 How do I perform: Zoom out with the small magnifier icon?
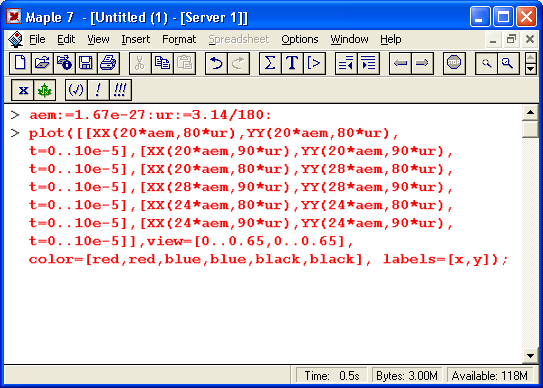point(486,63)
